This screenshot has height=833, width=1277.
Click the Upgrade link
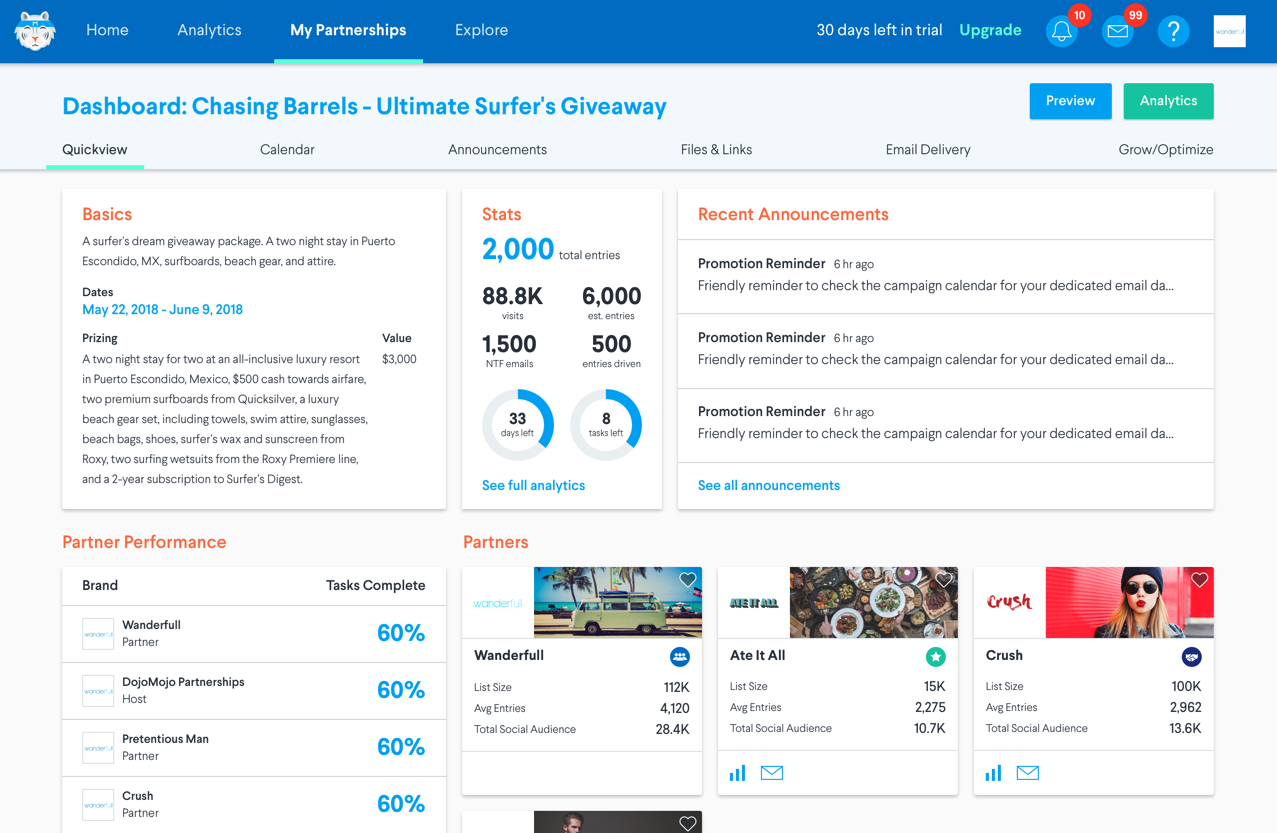click(x=990, y=30)
